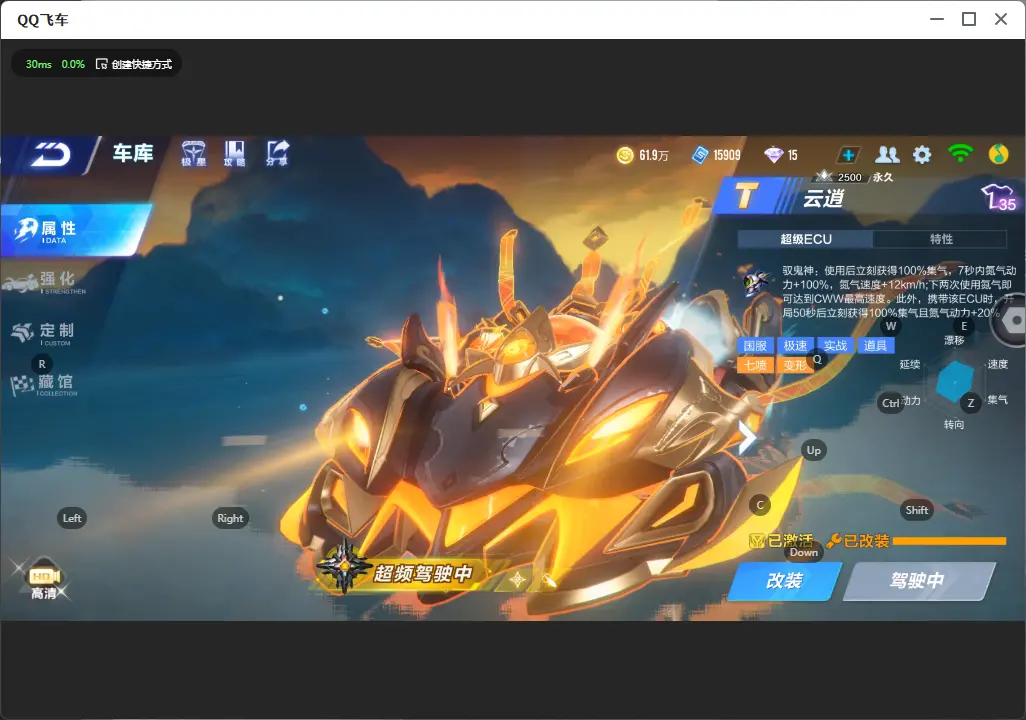Switch to the 特性 tab
1026x720 pixels.
[x=941, y=240]
